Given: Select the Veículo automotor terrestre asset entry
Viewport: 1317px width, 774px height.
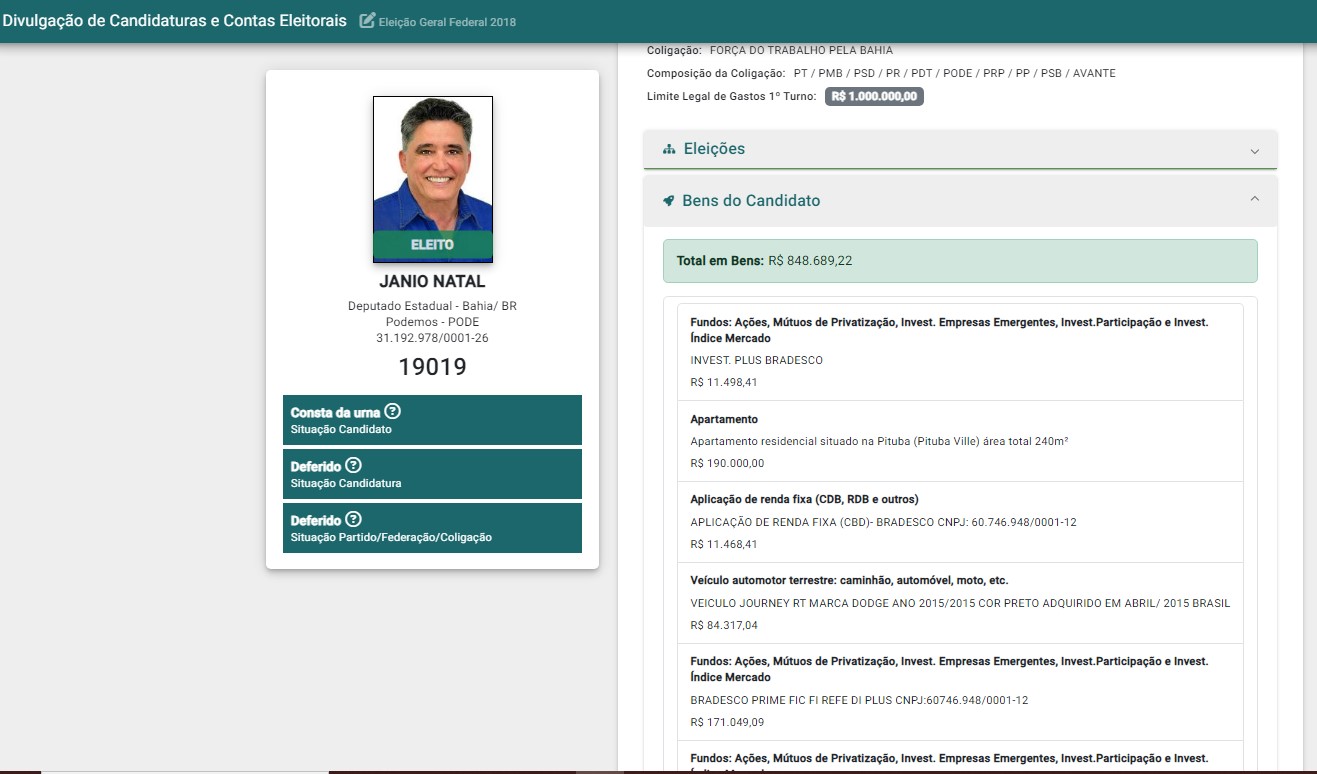Looking at the screenshot, I should tap(960, 603).
